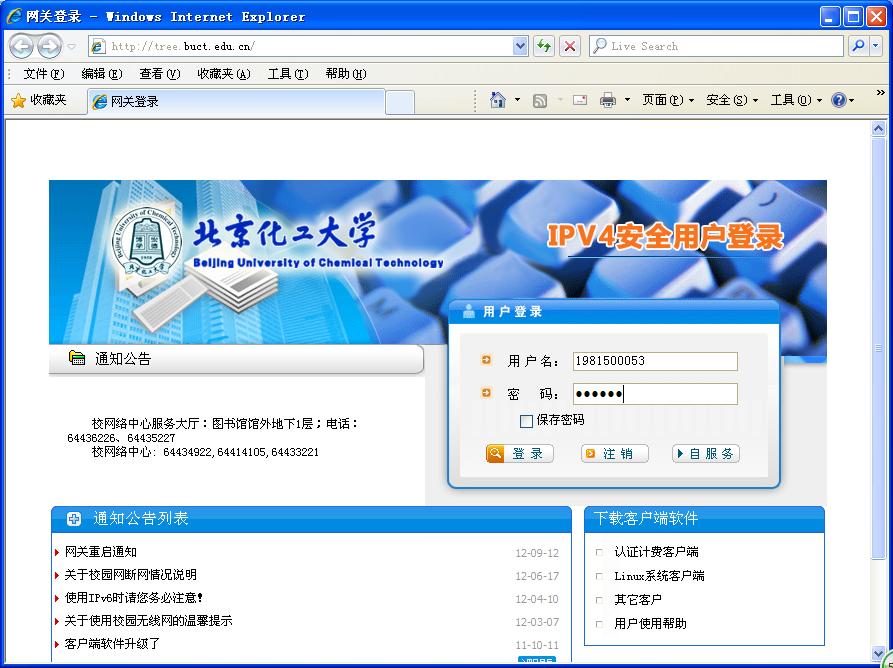893x668 pixels.
Task: Click the orange arrow bullet beside 密码
Action: tap(486, 393)
